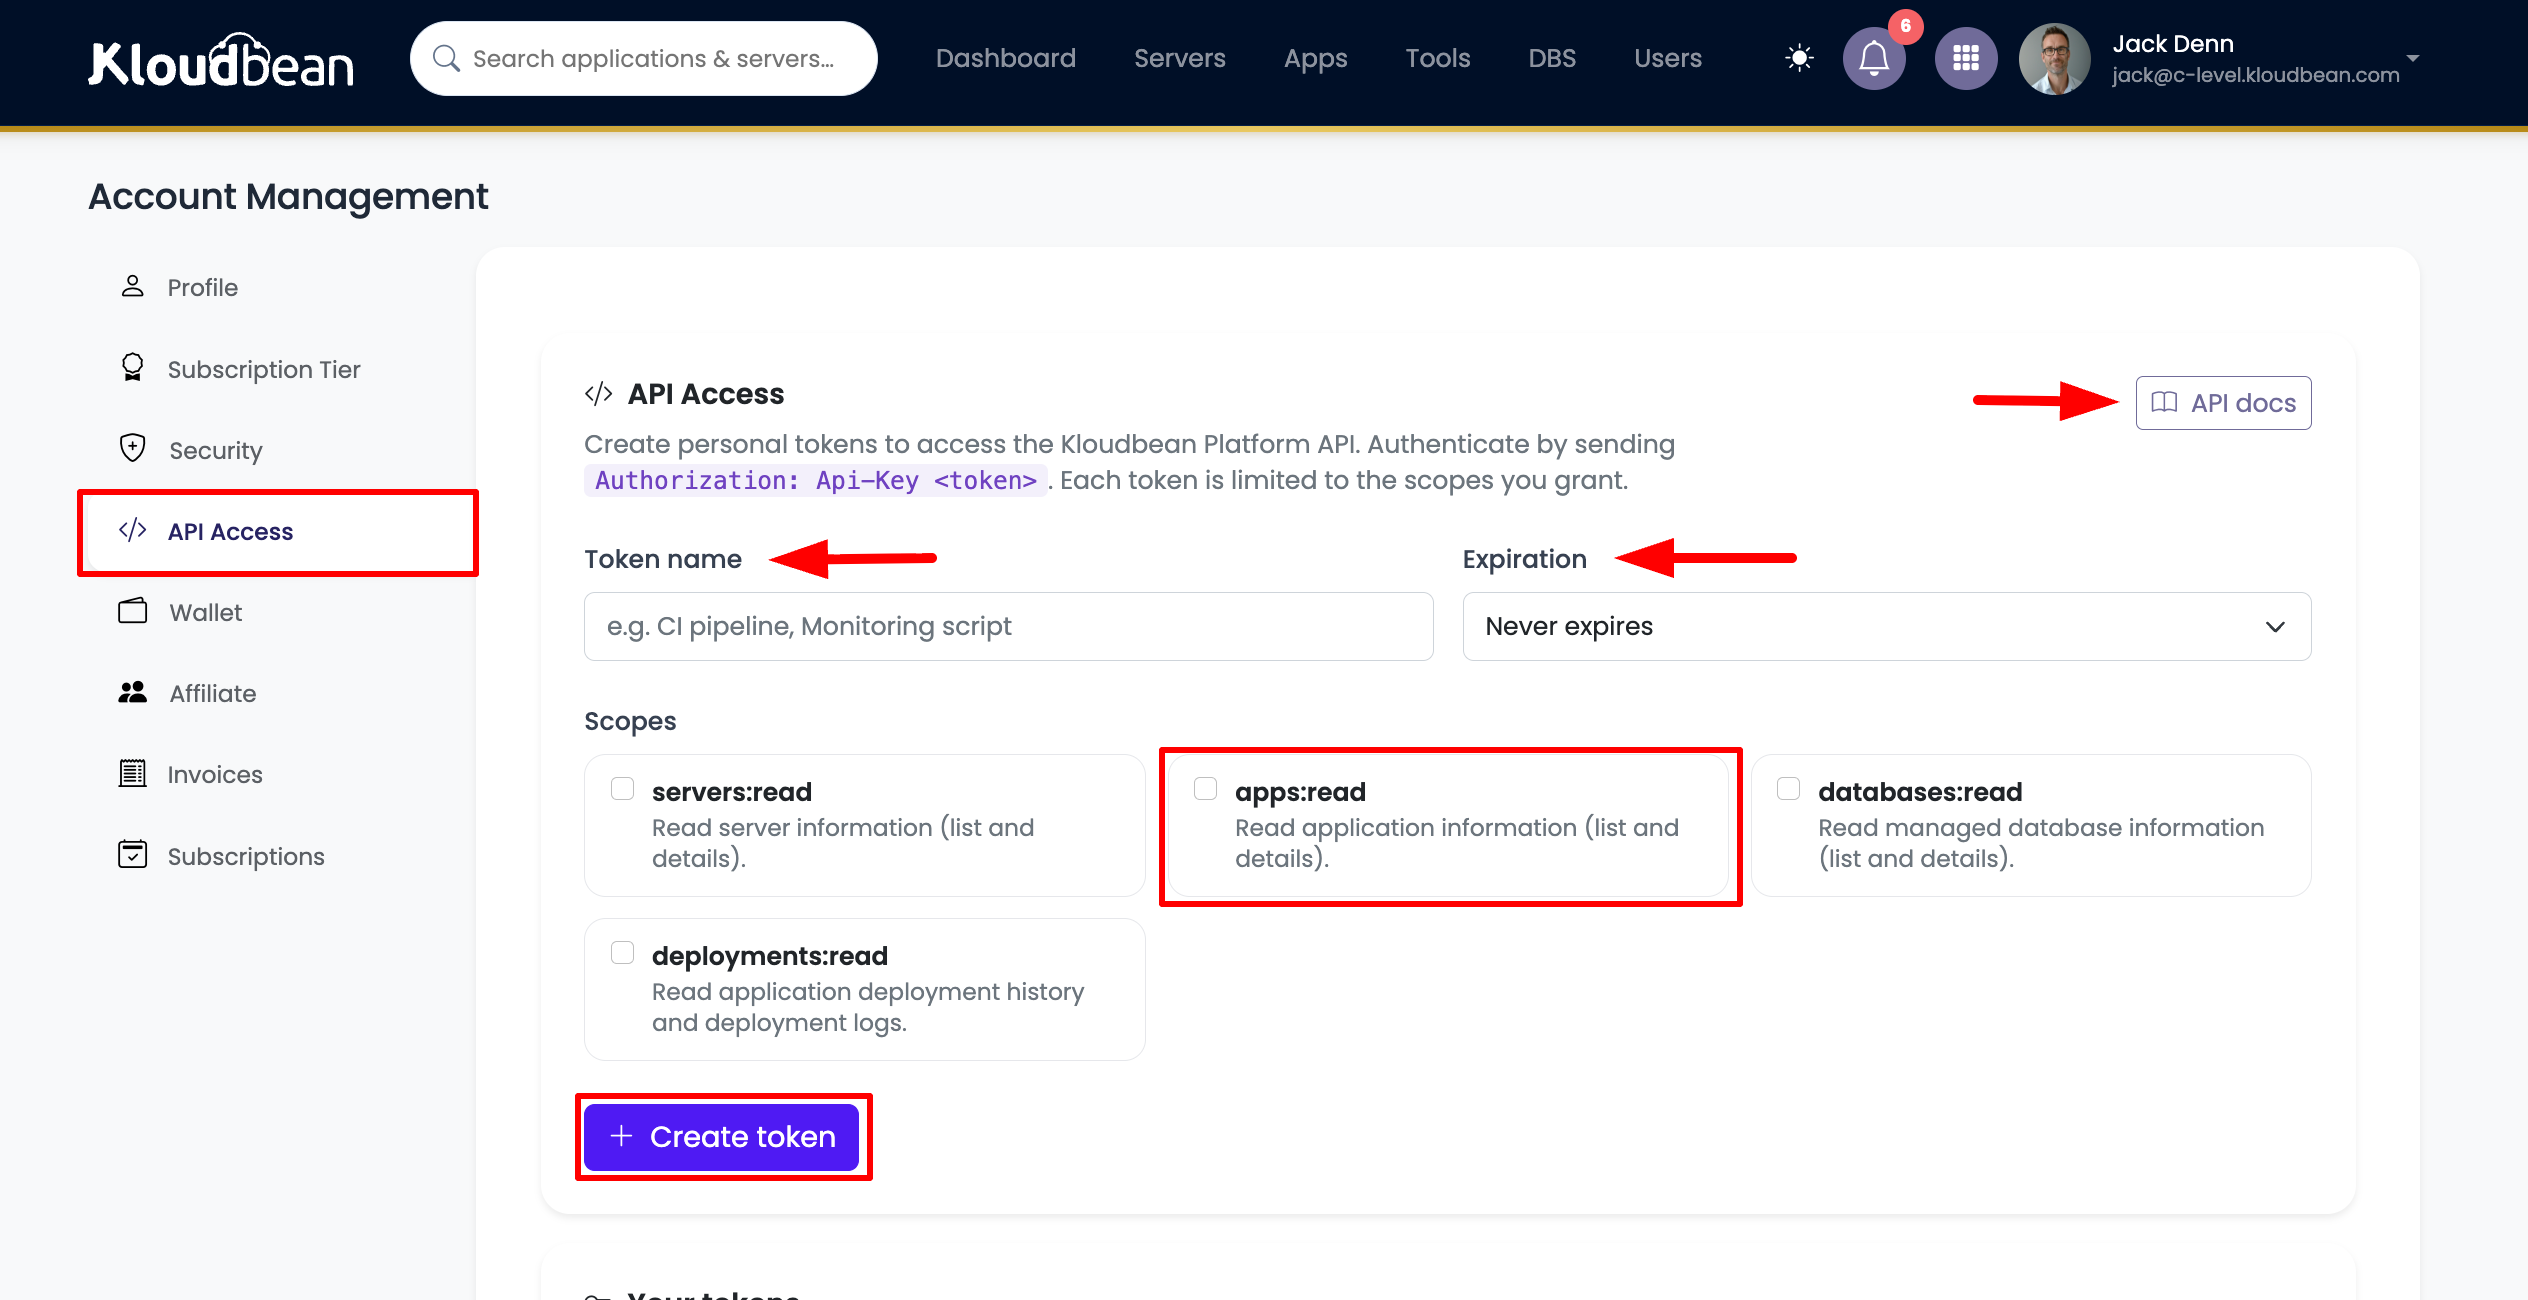Click the deployments:read scope label
The height and width of the screenshot is (1300, 2528).
[x=769, y=956]
